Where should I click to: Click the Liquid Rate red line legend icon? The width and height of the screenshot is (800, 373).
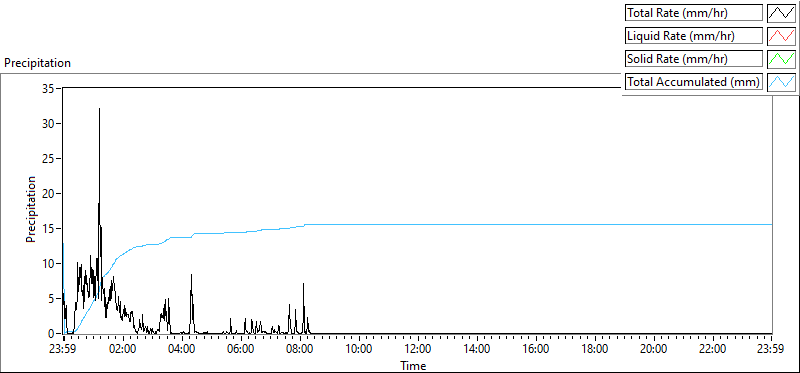(781, 36)
